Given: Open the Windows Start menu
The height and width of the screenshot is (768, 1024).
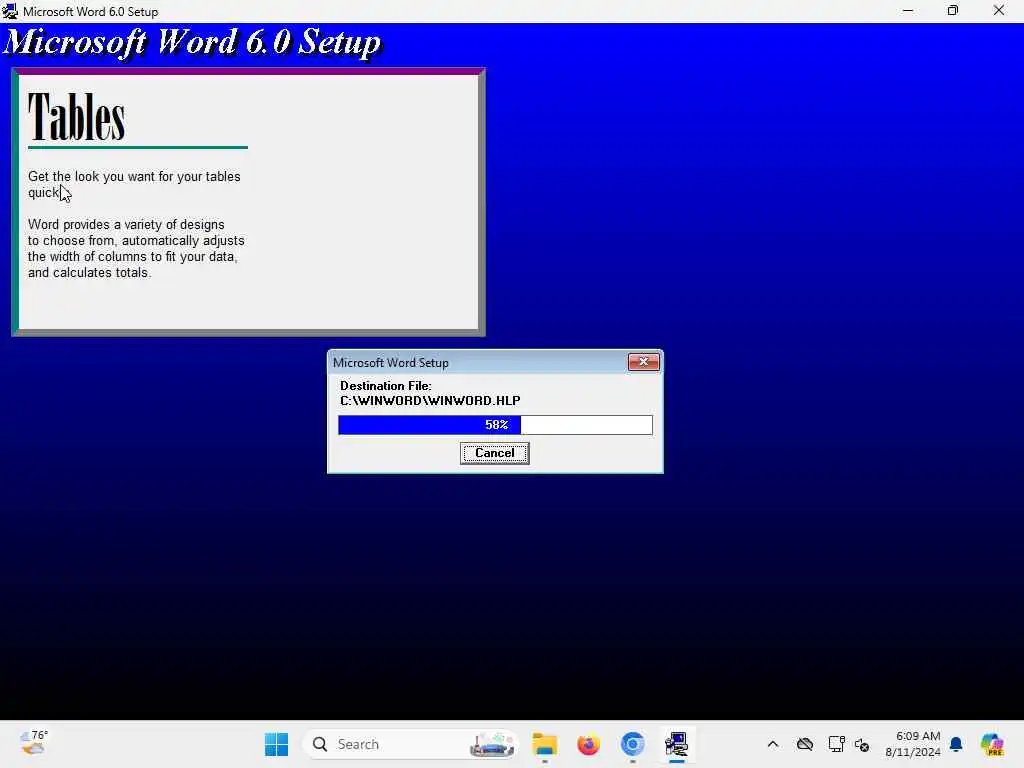Looking at the screenshot, I should point(276,744).
